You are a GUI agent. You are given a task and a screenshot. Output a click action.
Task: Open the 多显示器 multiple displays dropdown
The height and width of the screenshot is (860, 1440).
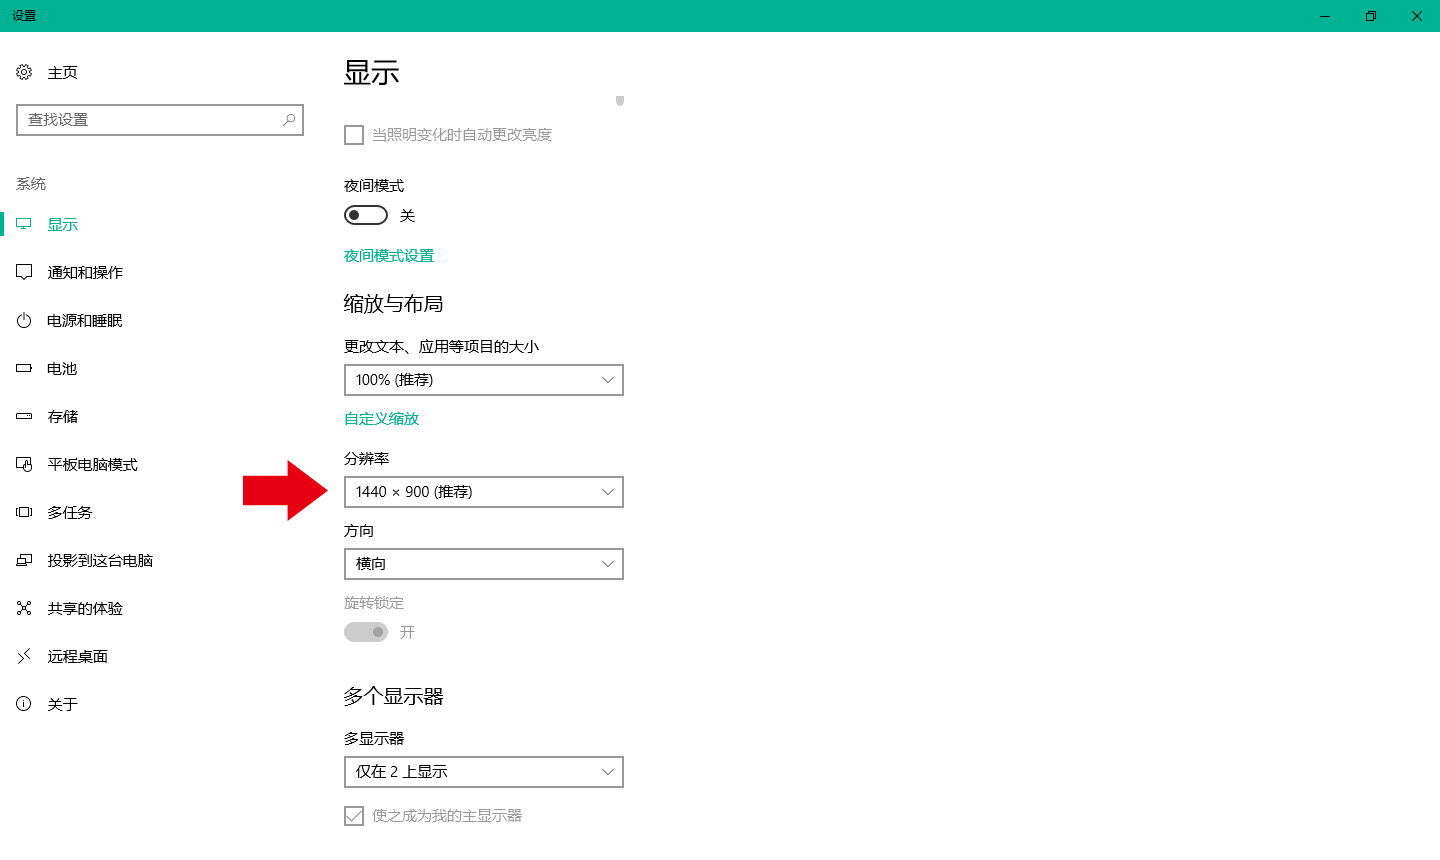pos(483,772)
